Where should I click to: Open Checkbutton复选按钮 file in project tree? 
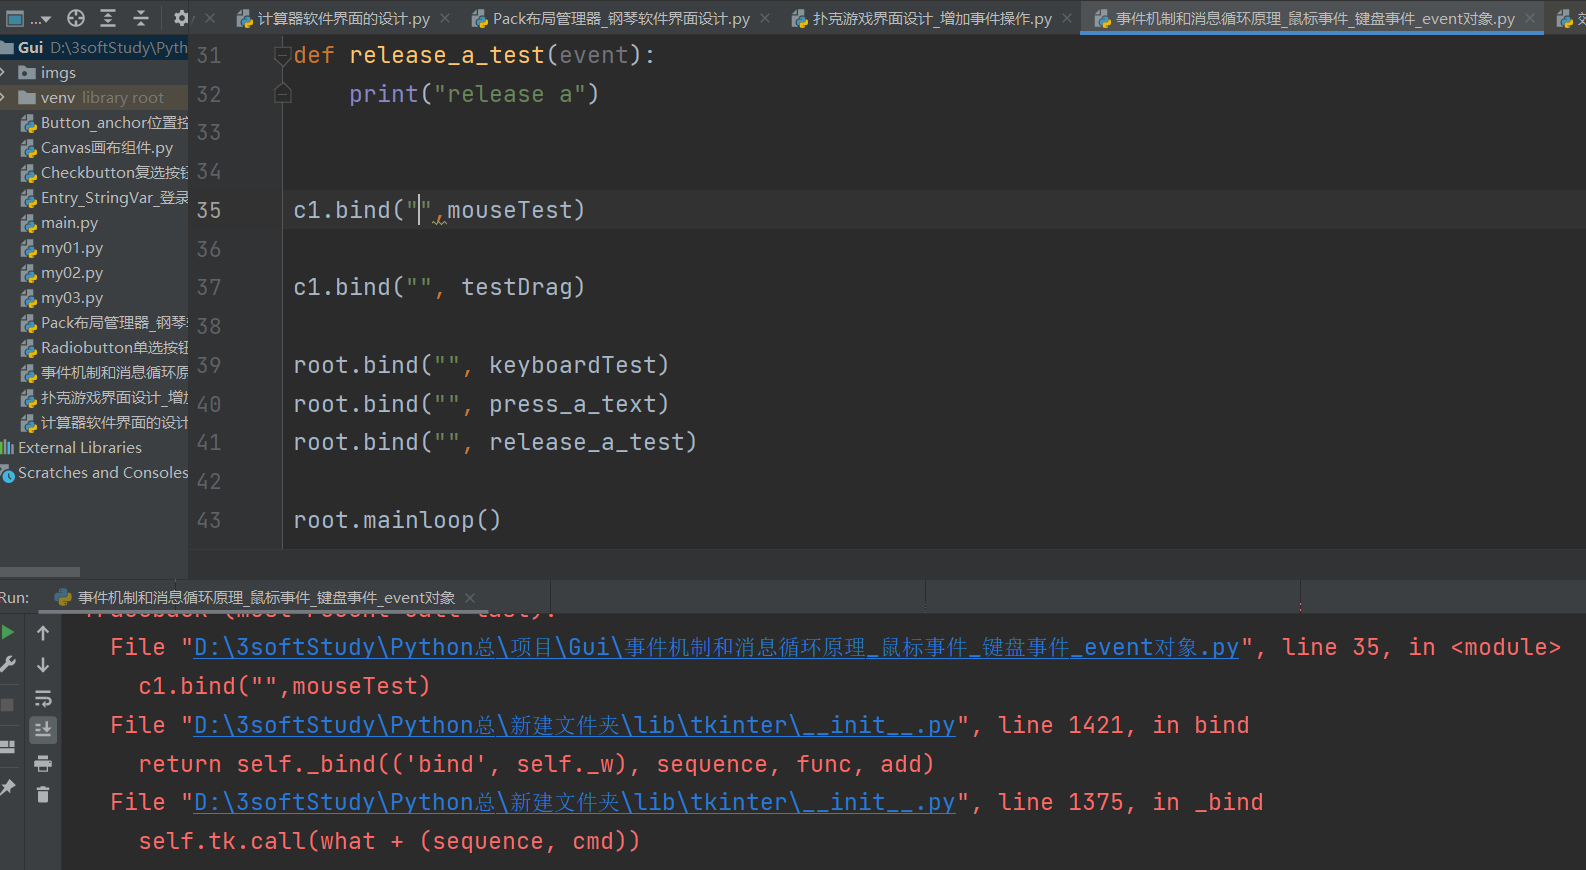point(104,172)
